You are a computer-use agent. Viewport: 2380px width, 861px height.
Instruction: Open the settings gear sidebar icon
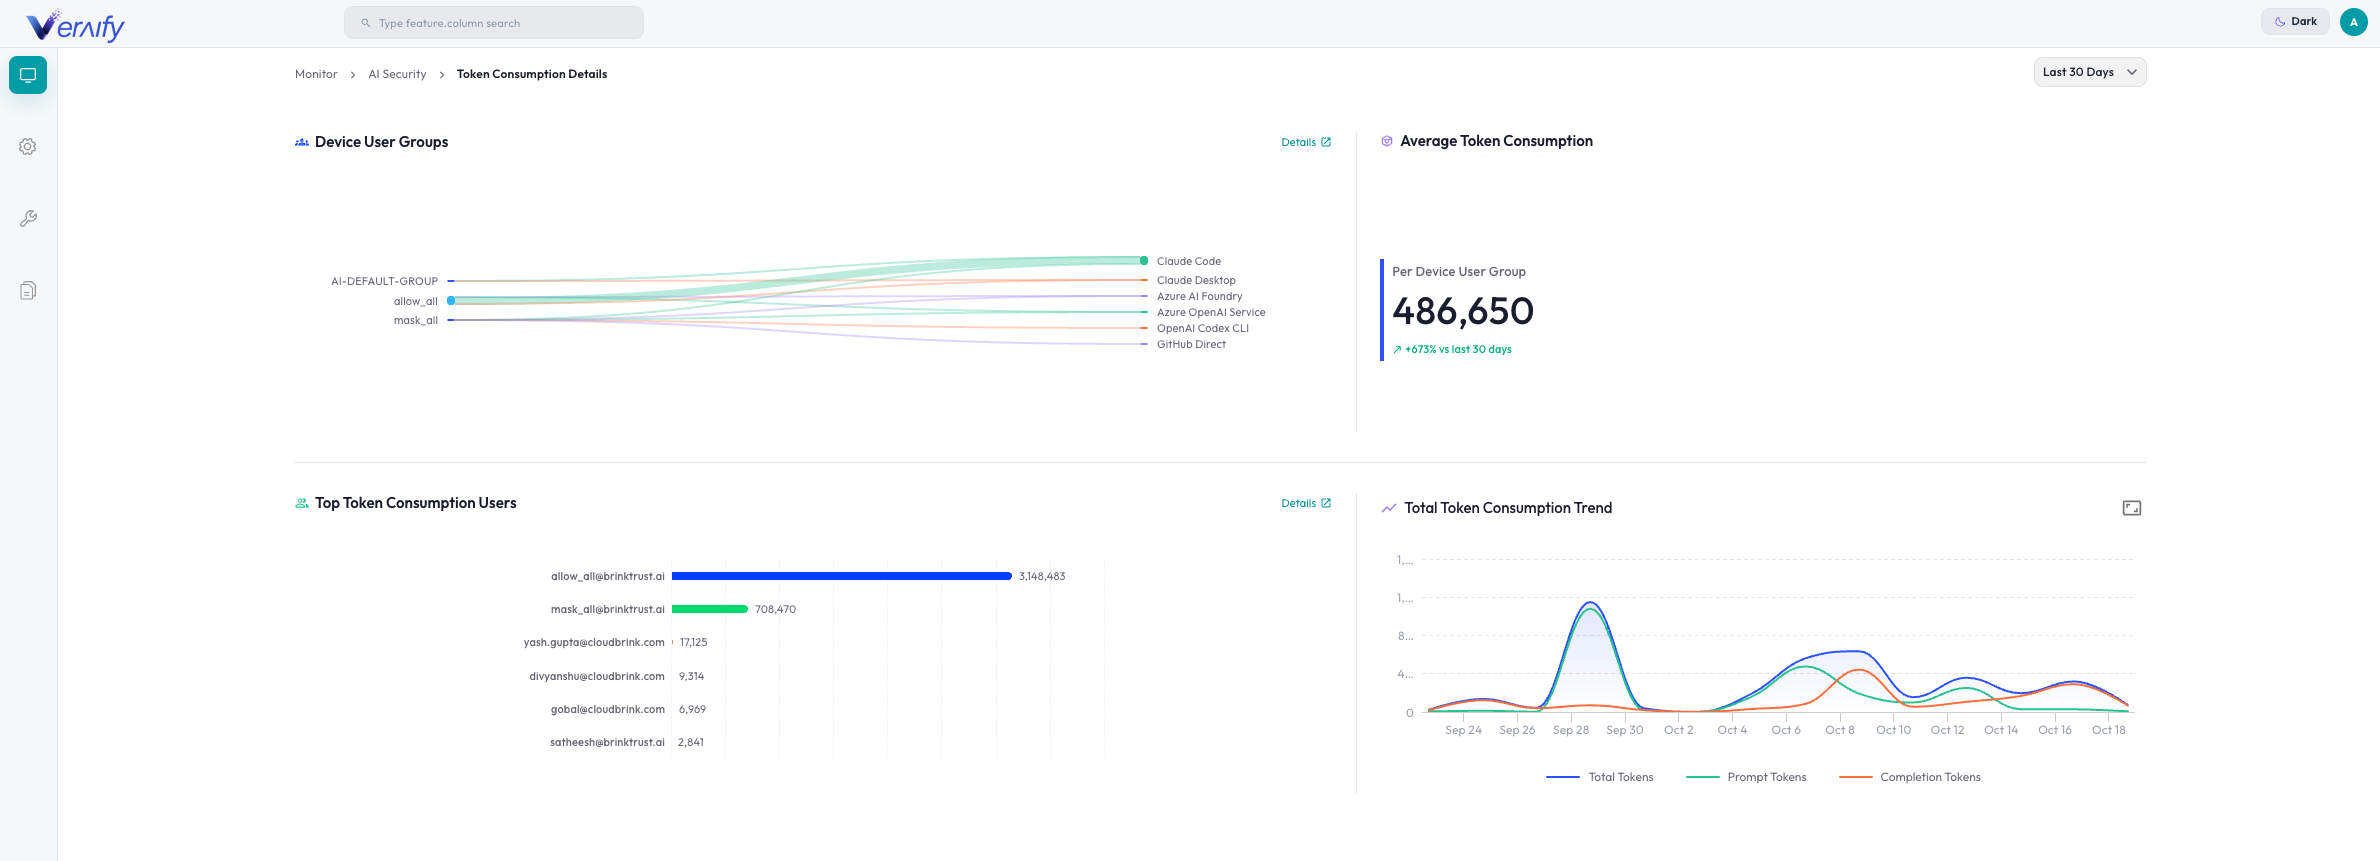(x=28, y=147)
